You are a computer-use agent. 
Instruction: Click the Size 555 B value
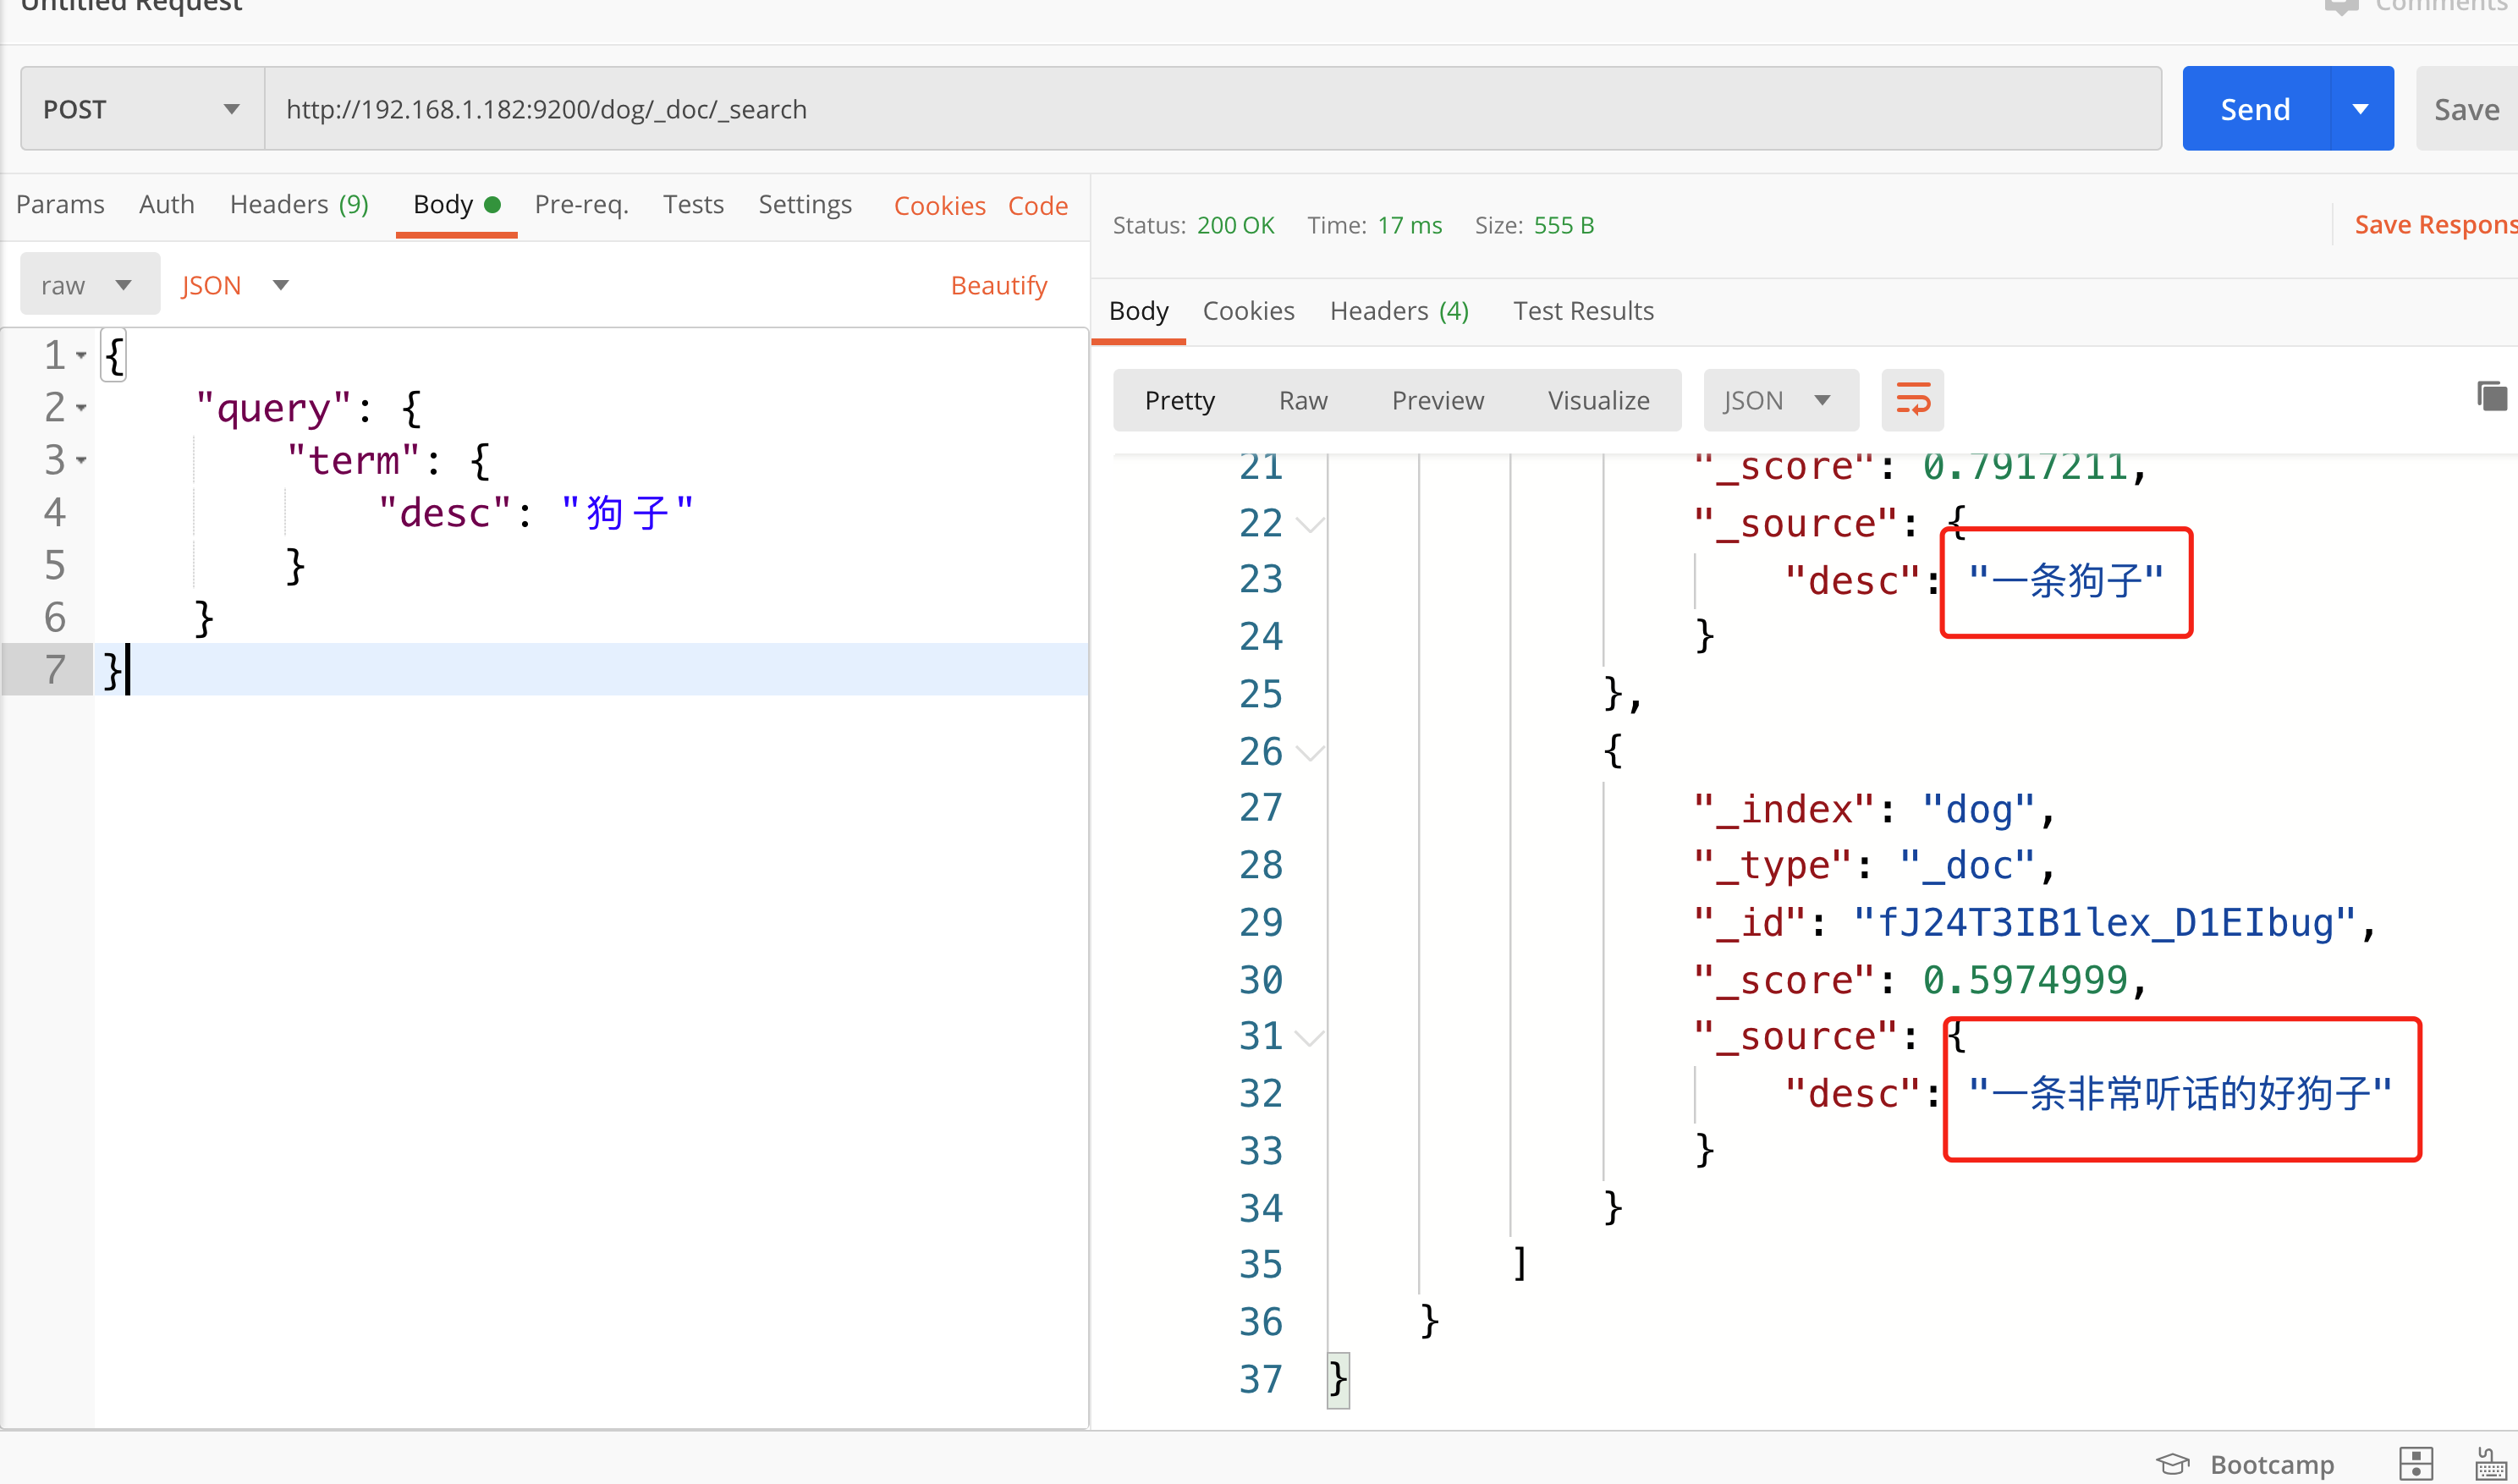(x=1563, y=225)
